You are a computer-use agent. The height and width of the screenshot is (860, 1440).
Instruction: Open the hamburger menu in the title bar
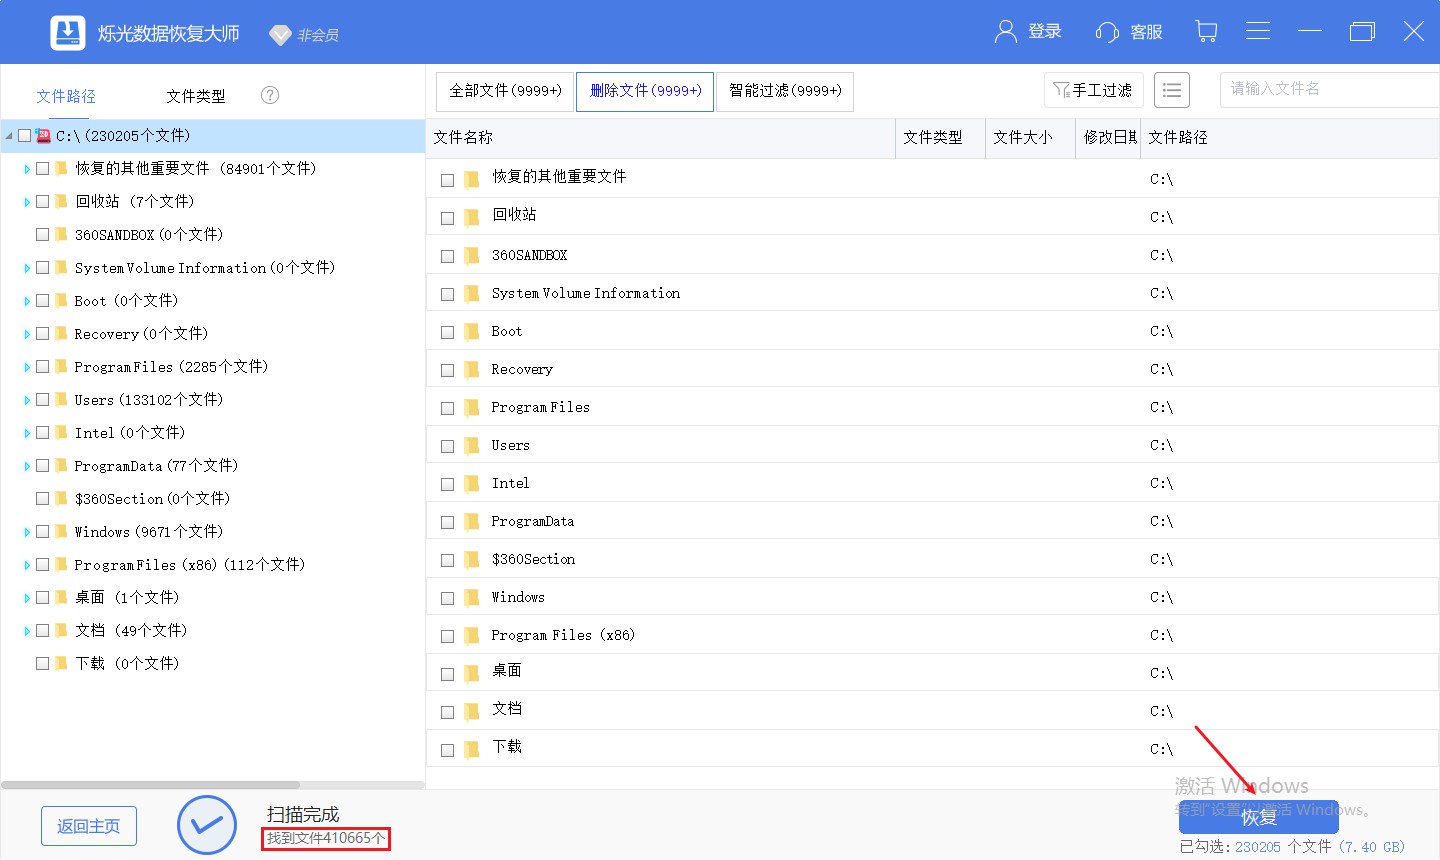1258,31
